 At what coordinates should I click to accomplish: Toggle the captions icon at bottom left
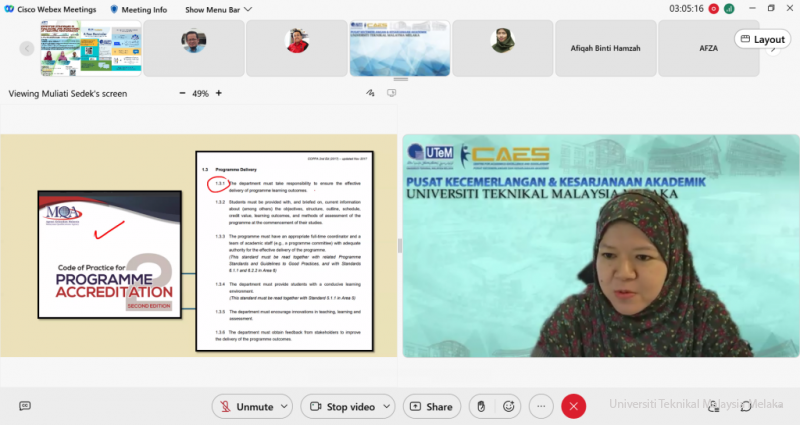tap(25, 406)
